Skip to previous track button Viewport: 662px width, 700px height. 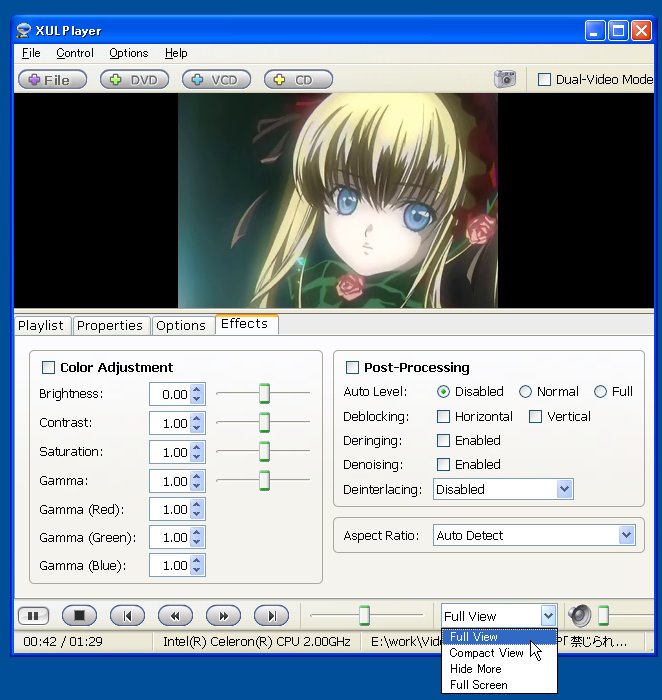point(127,616)
